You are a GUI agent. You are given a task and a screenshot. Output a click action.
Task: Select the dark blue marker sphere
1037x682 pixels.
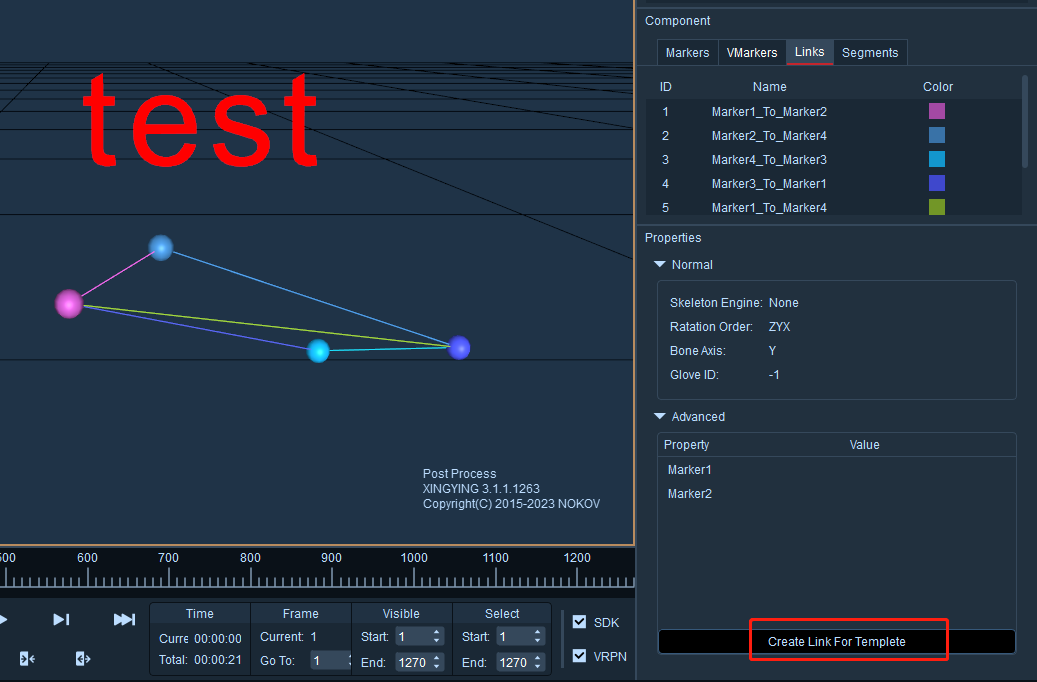459,347
